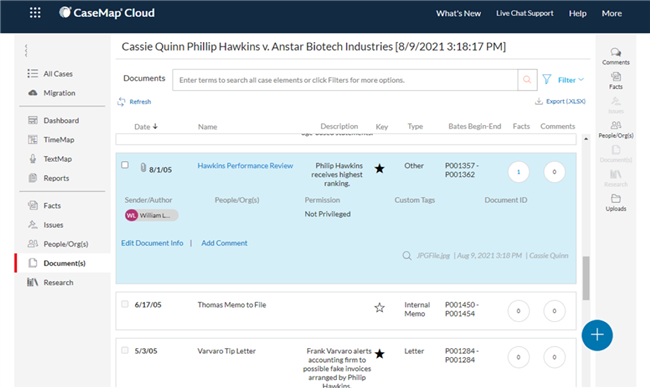Open the app launcher grid icon
The height and width of the screenshot is (388, 650).
[x=35, y=13]
